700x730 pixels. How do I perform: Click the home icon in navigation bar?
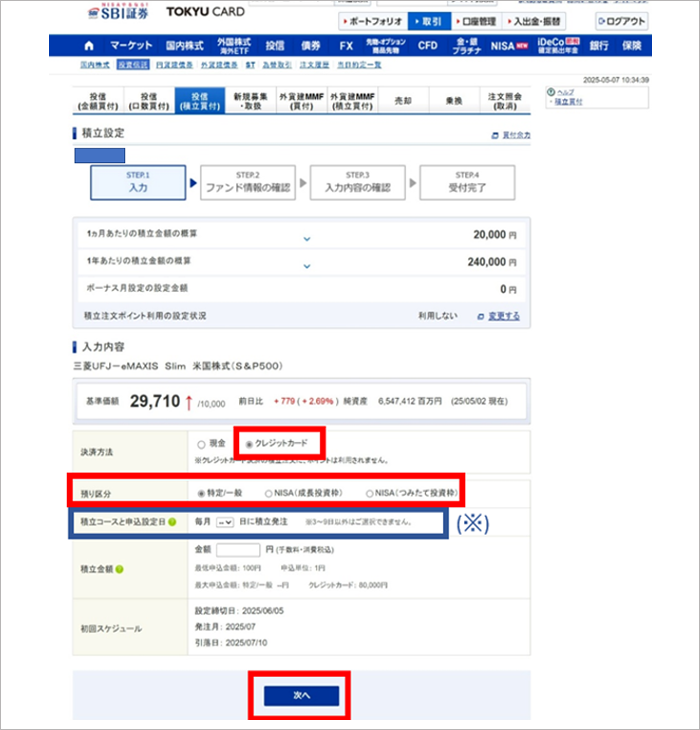click(89, 46)
